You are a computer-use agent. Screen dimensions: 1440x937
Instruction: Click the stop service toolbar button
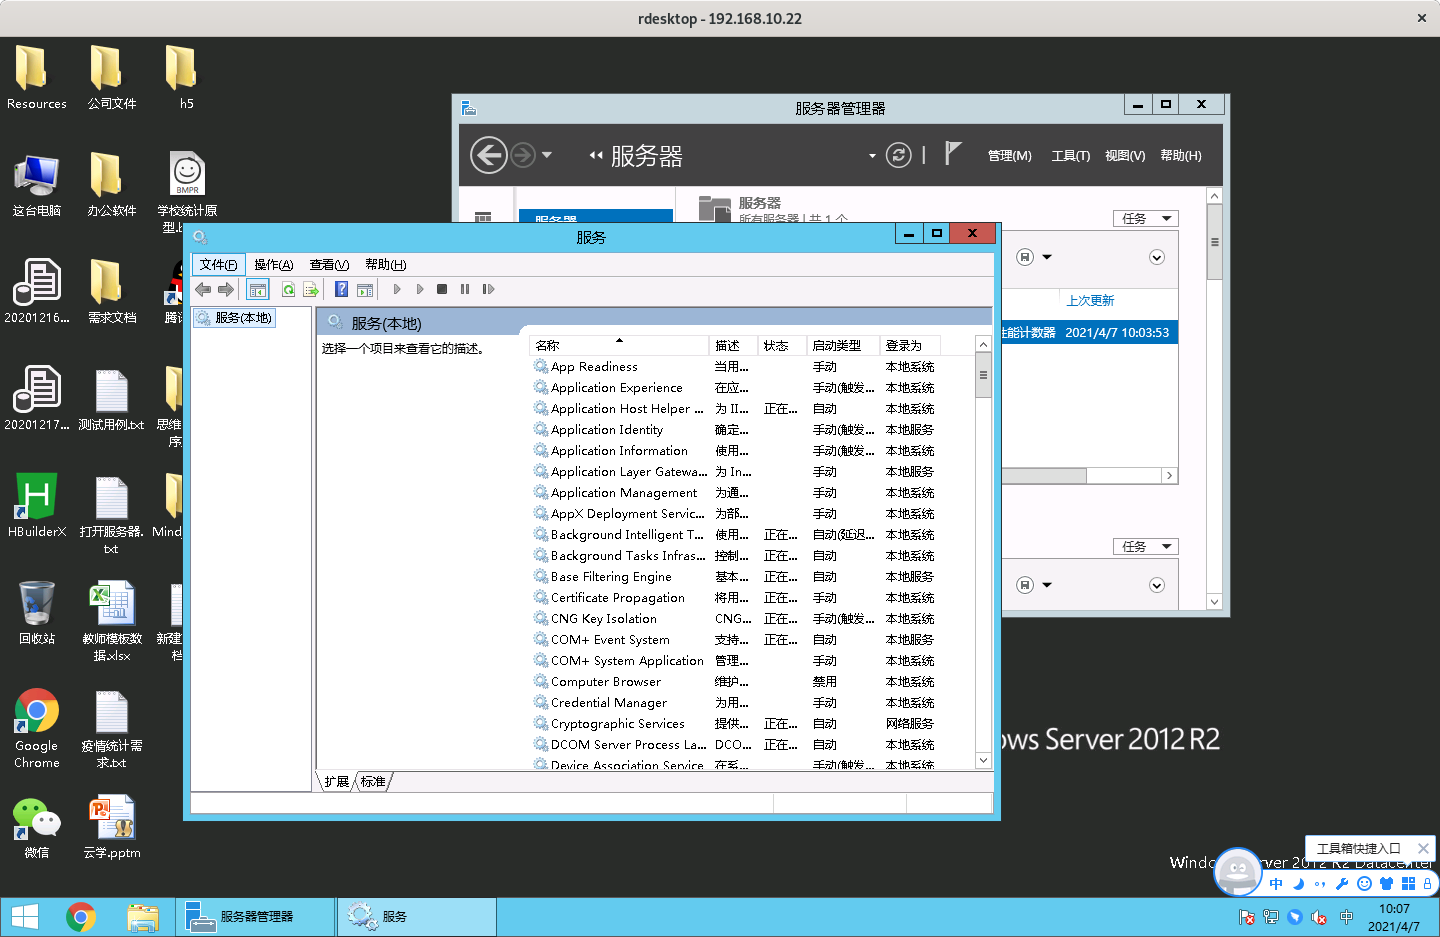click(442, 289)
